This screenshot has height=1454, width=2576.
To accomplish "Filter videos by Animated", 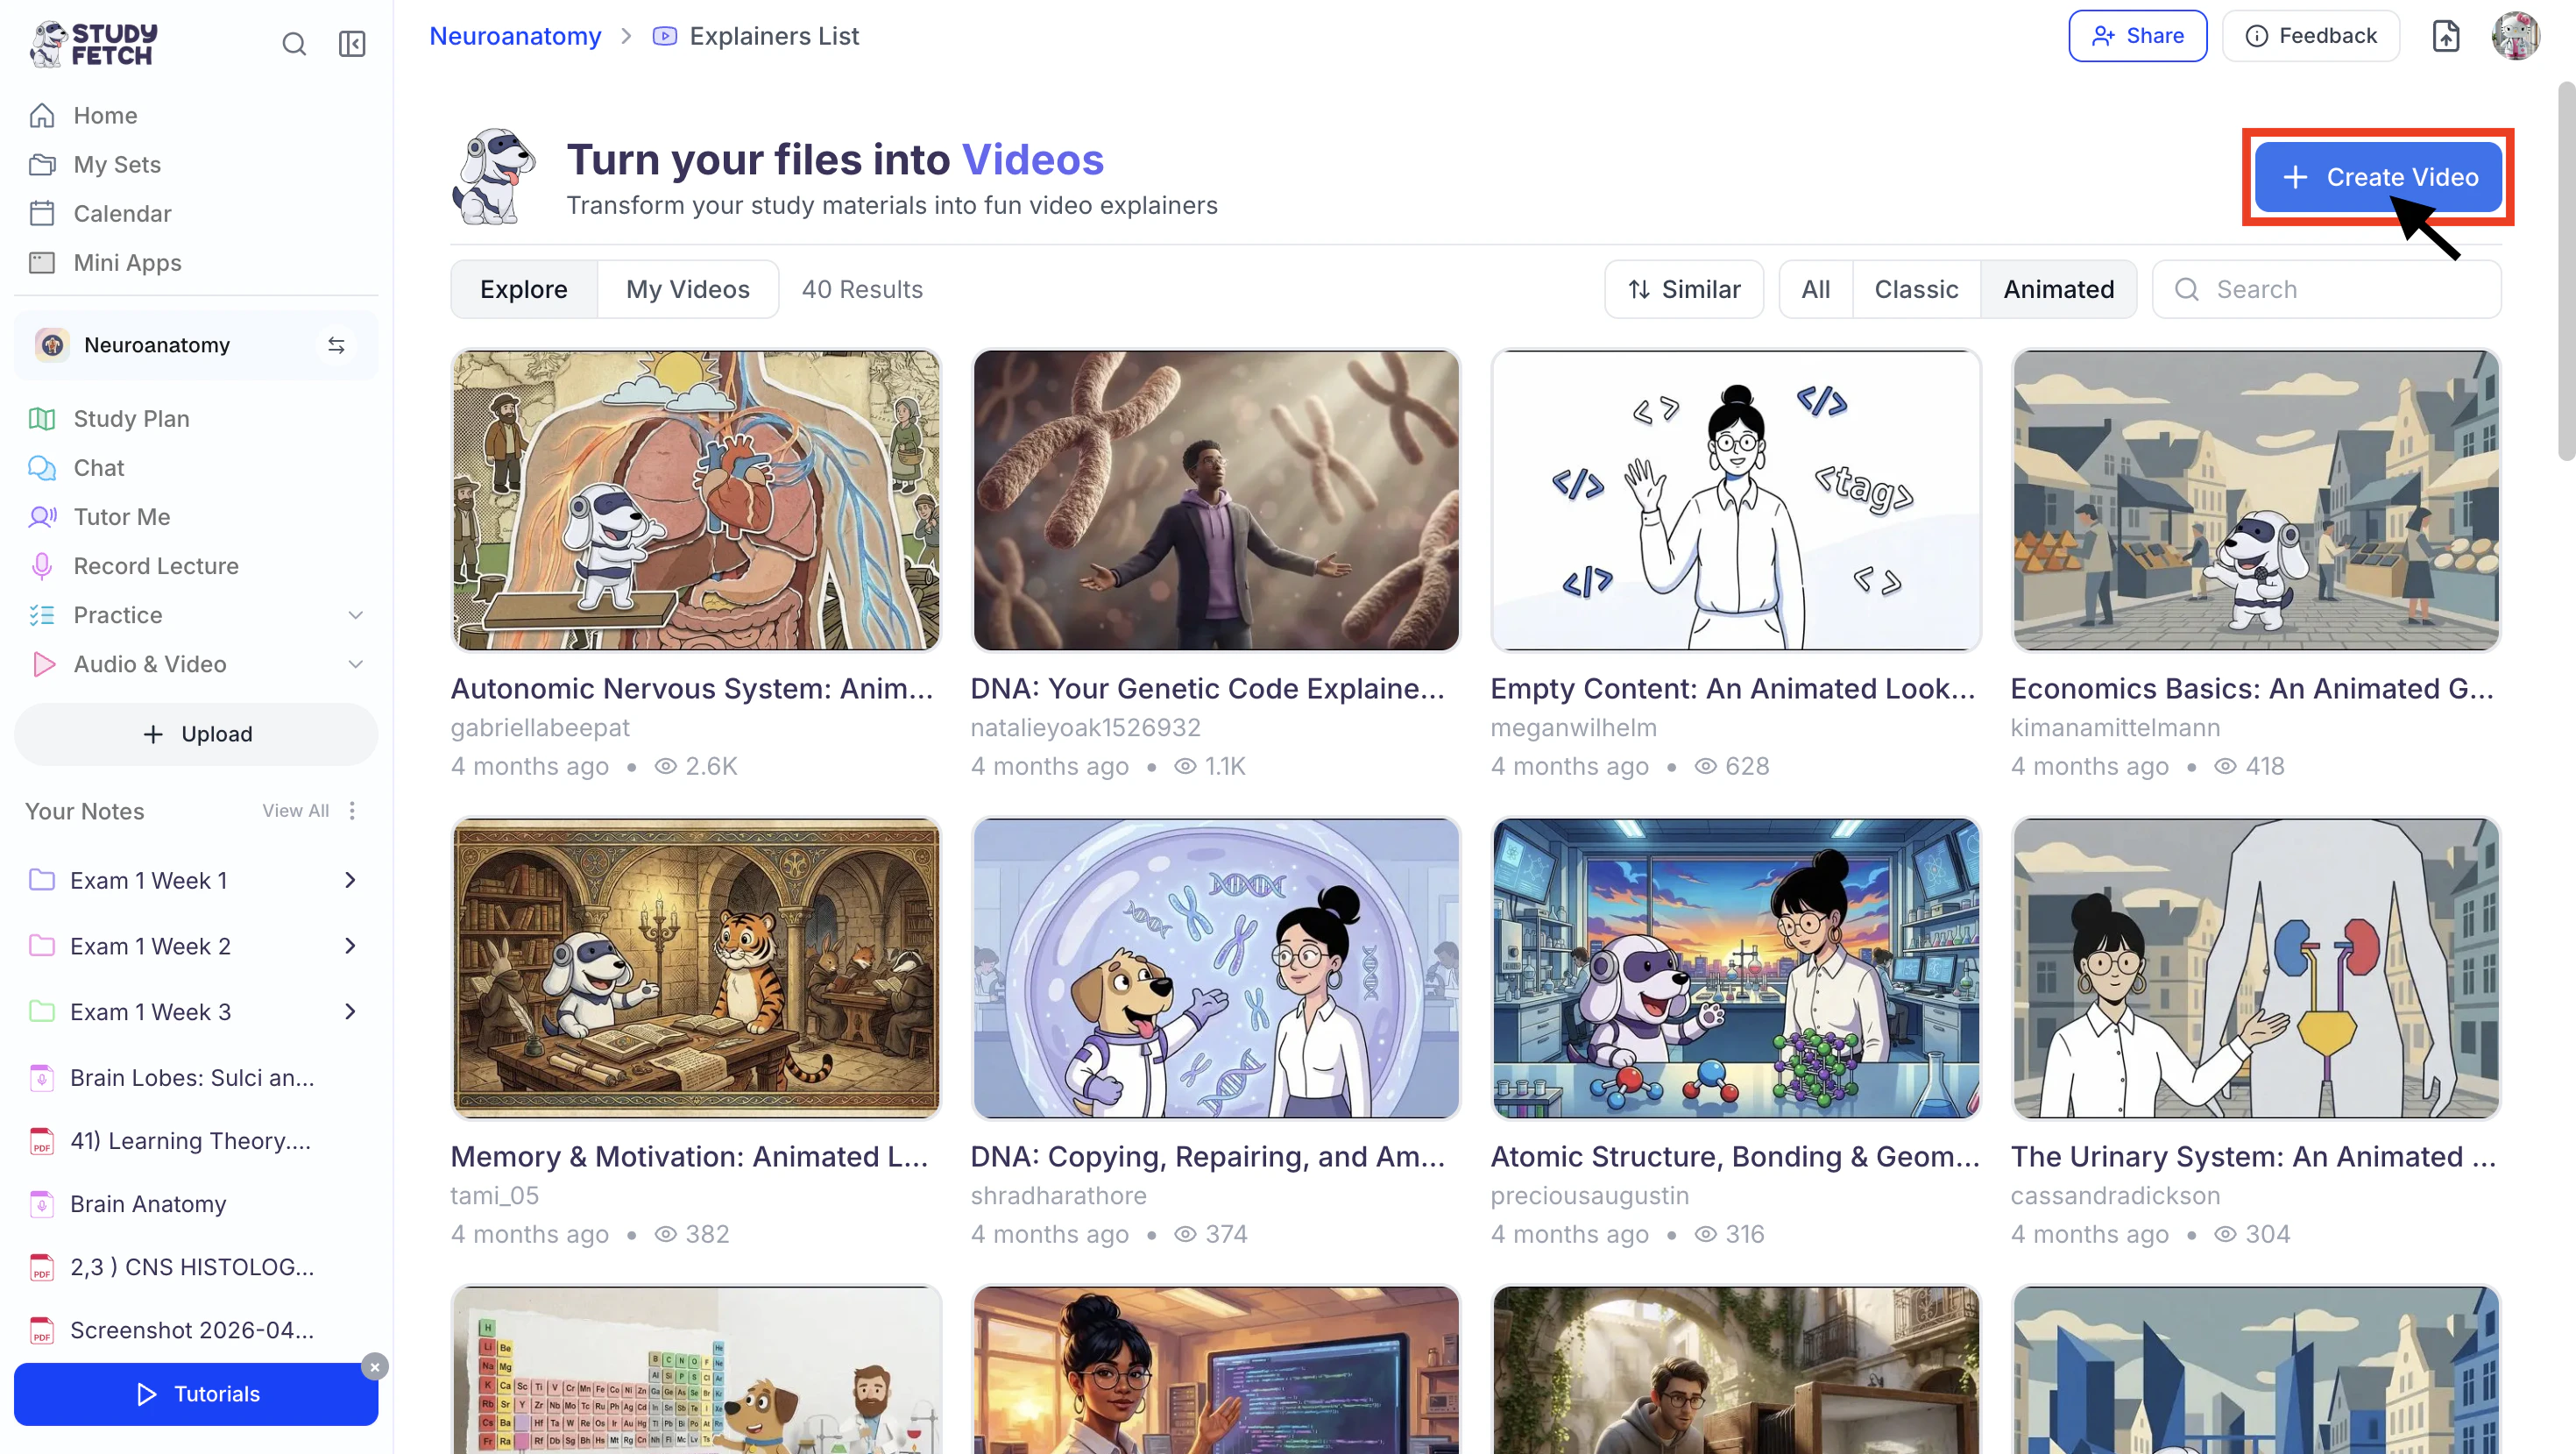I will [x=2059, y=289].
